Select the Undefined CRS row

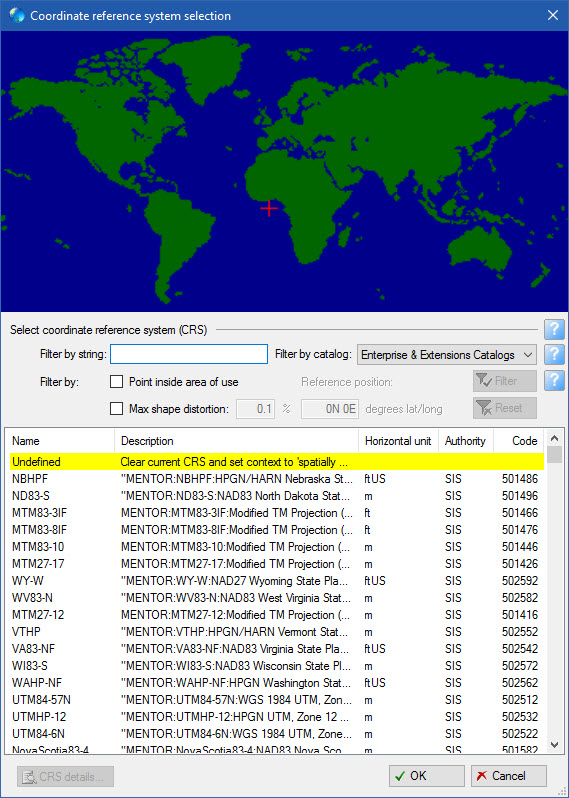click(277, 462)
